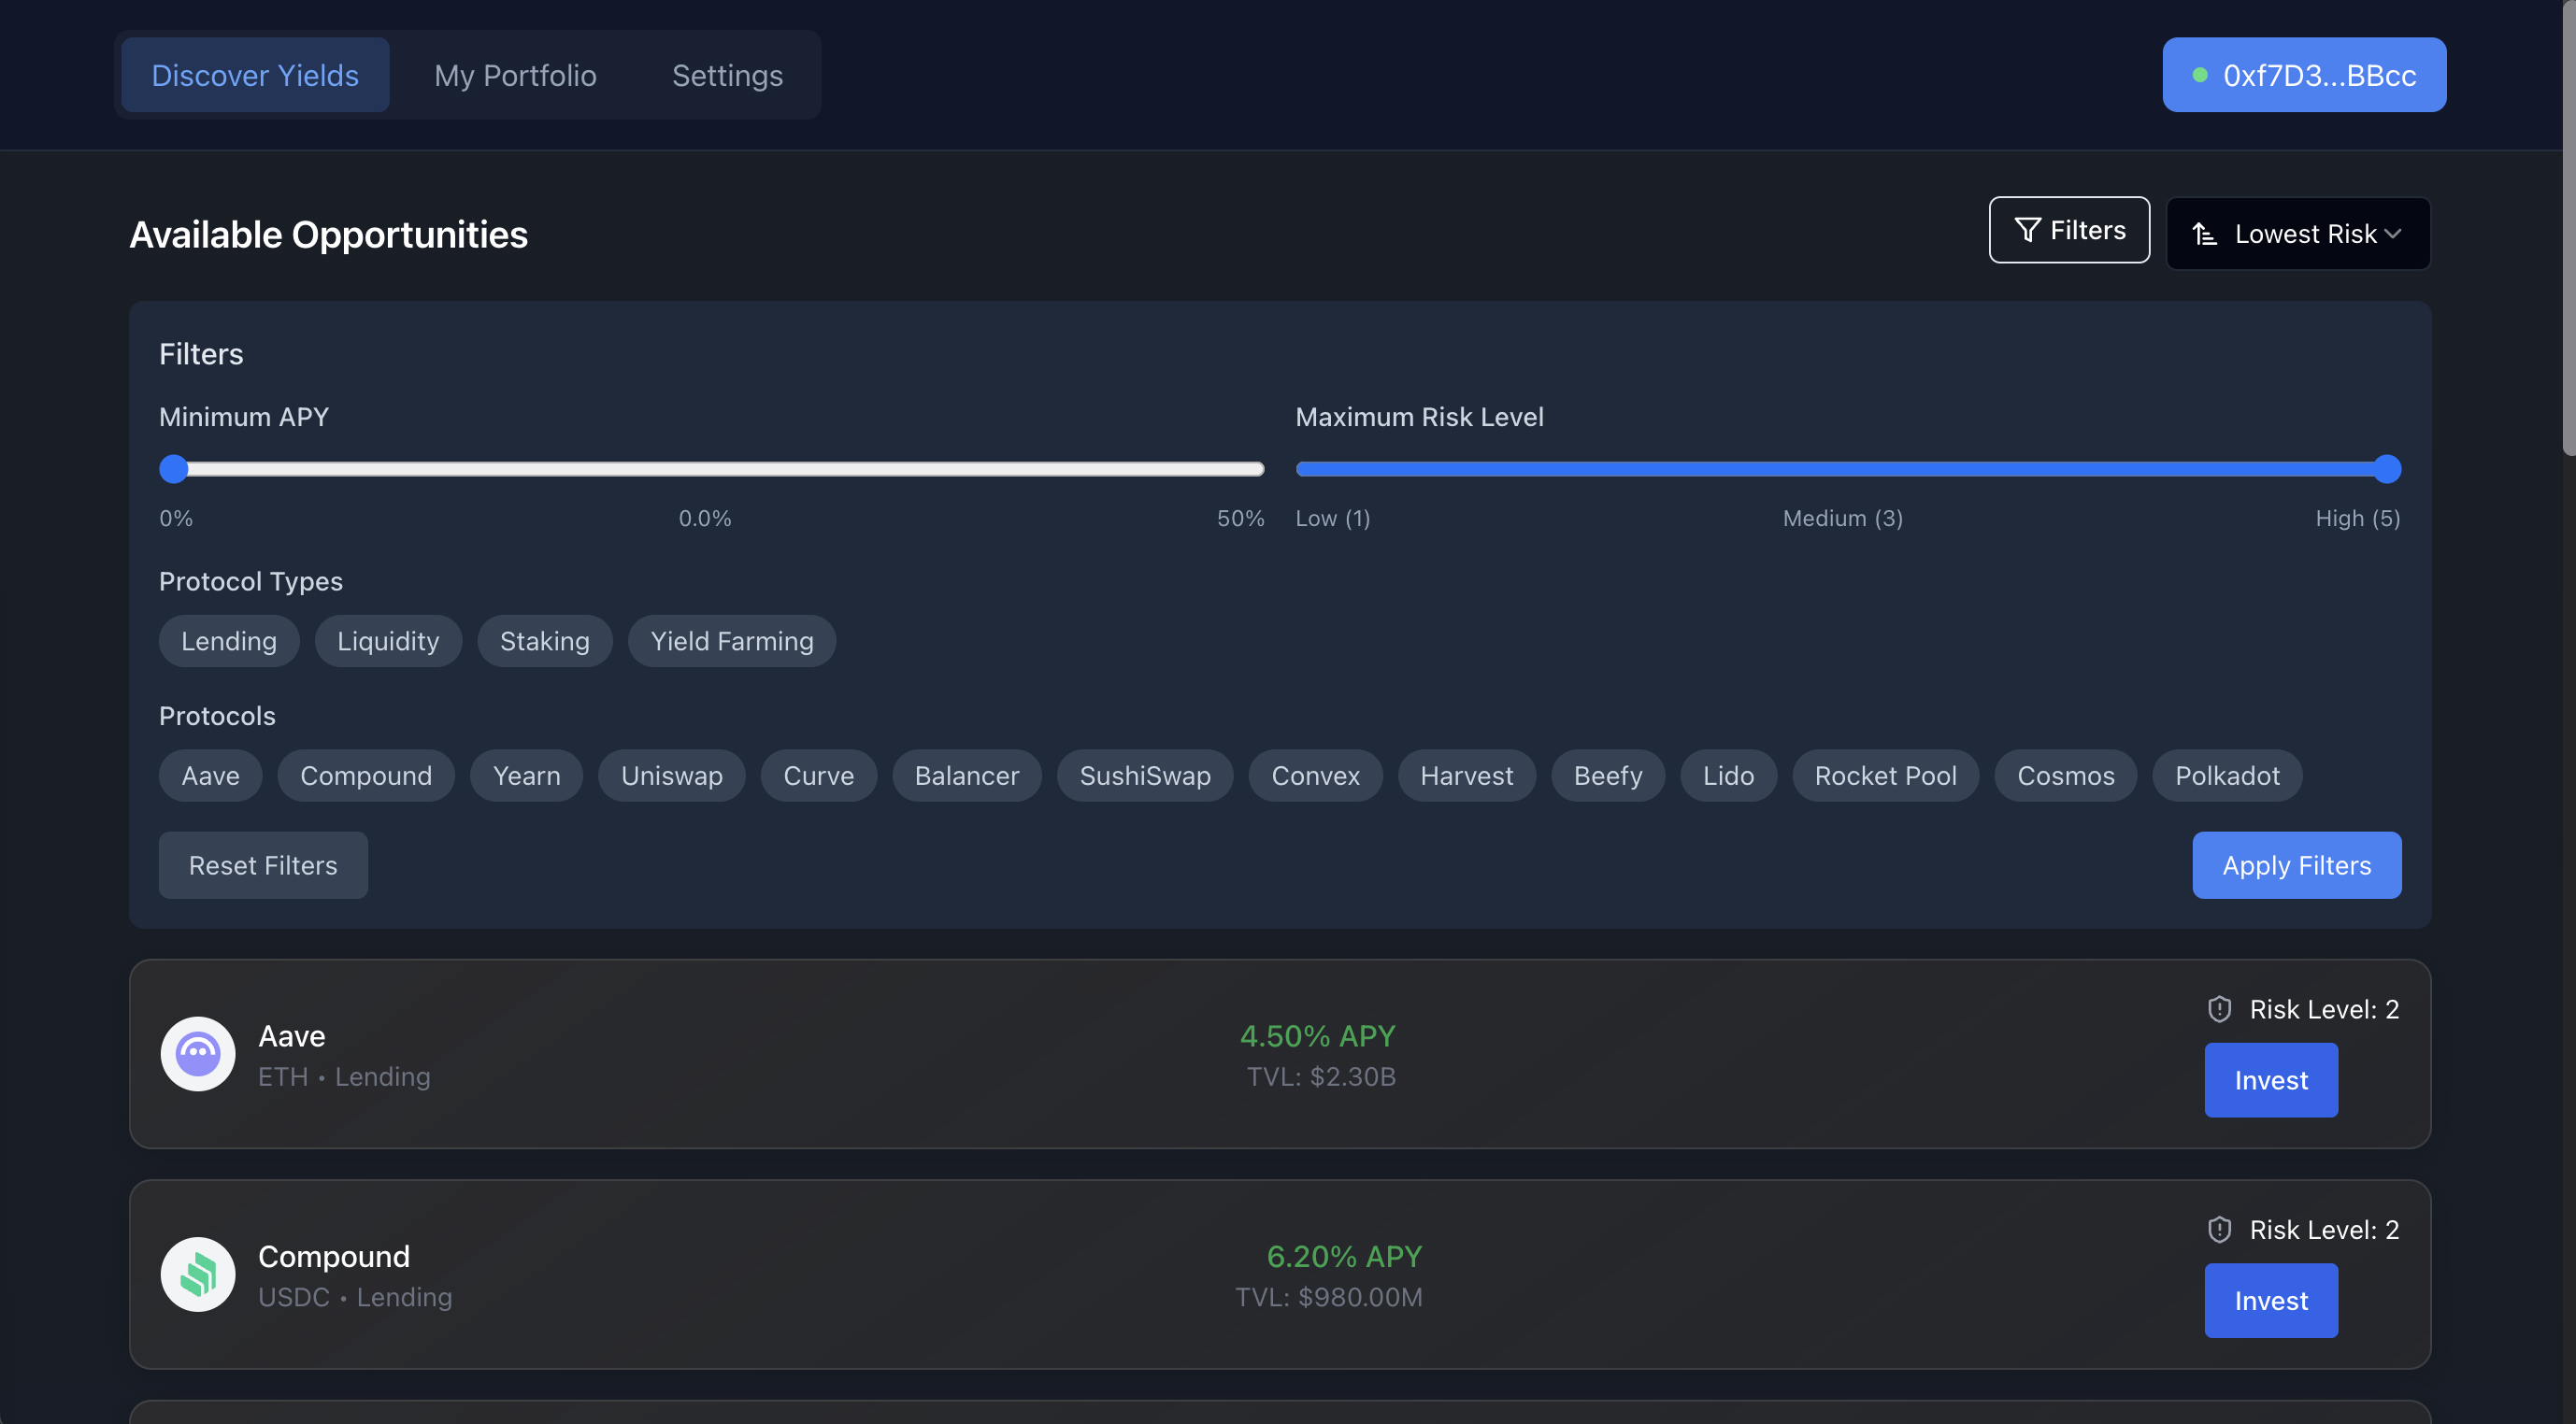Toggle the Staking protocol type chip
The height and width of the screenshot is (1424, 2576).
545,641
